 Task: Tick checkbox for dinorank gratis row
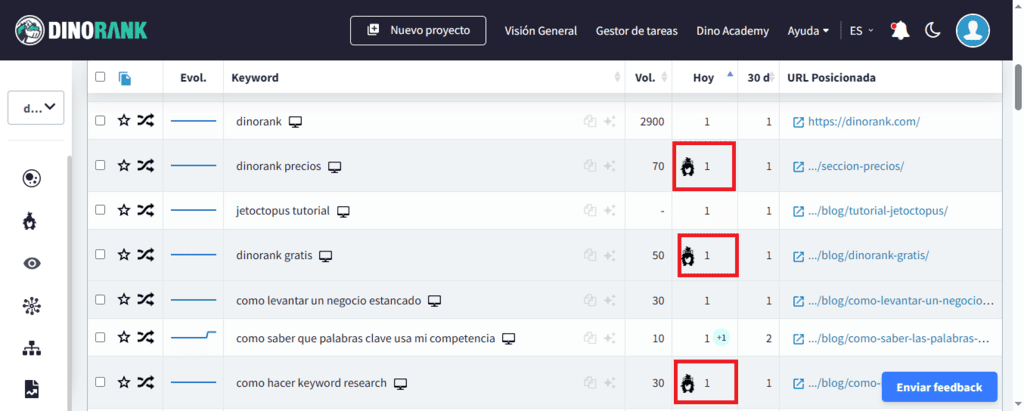(100, 255)
